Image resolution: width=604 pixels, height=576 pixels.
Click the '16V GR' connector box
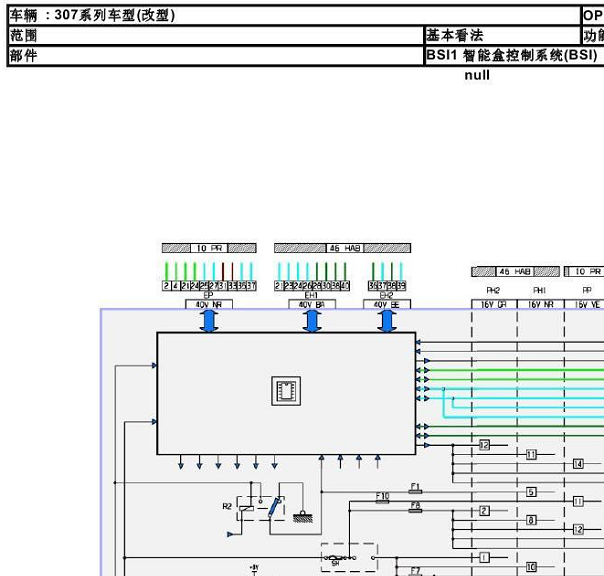(494, 304)
